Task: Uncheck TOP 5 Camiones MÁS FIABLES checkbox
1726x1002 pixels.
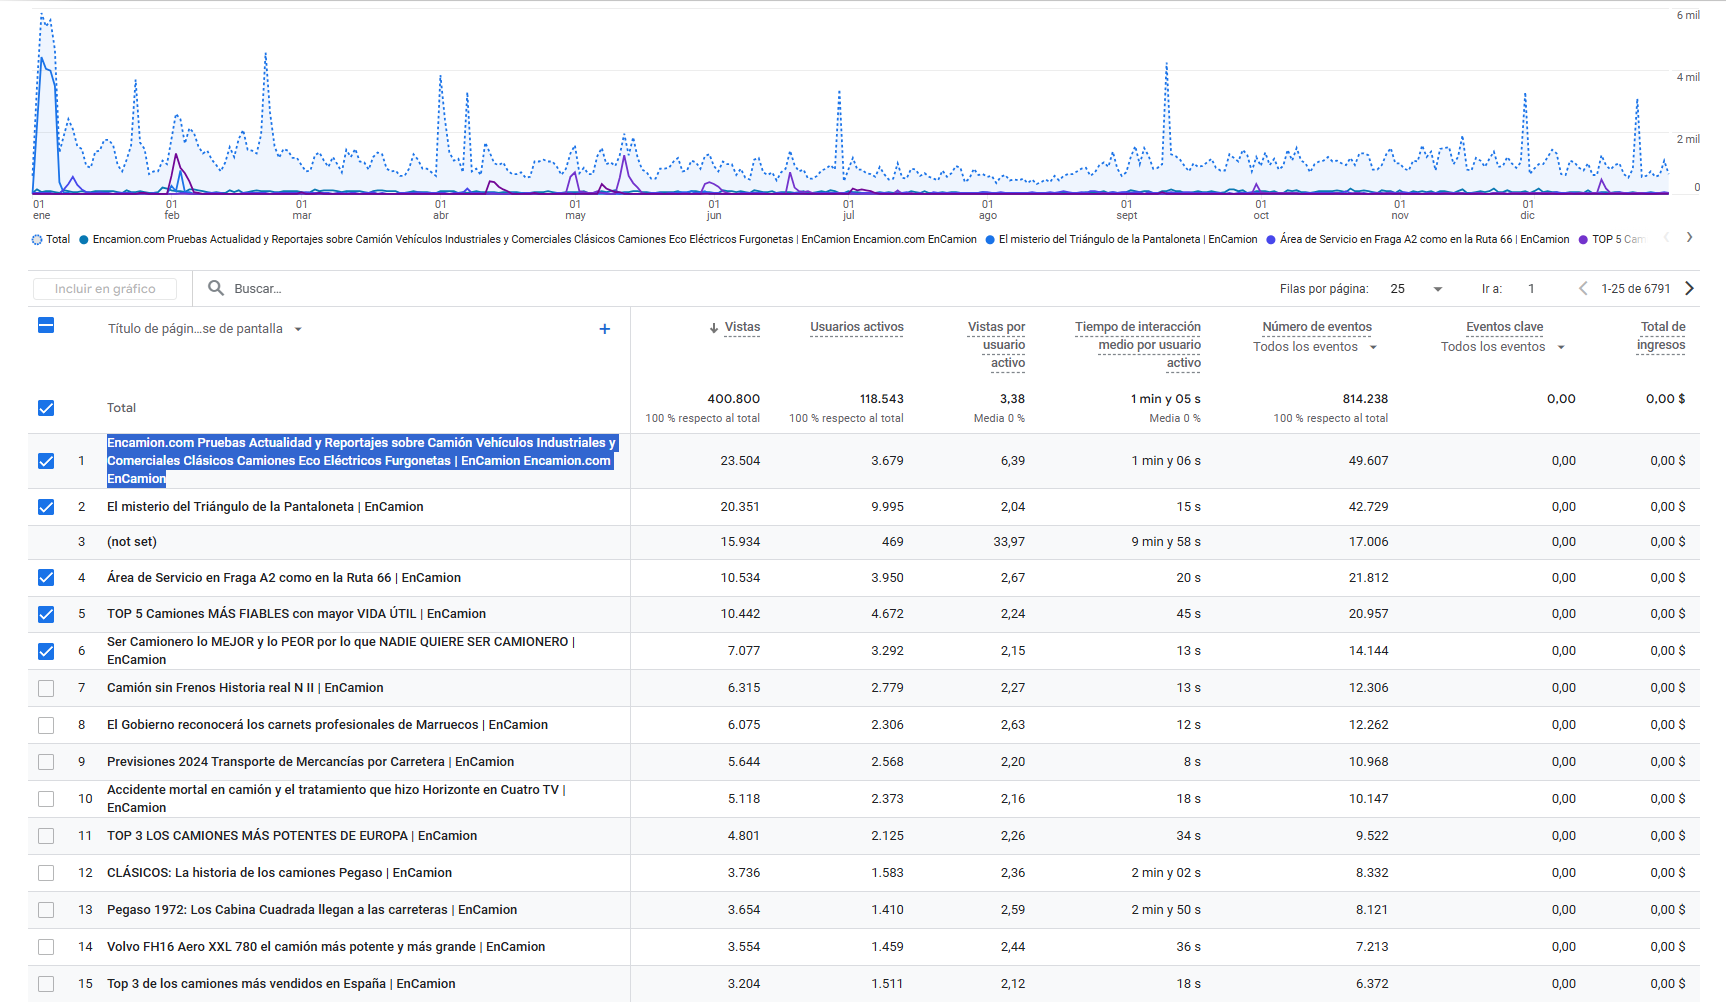Action: [x=46, y=614]
